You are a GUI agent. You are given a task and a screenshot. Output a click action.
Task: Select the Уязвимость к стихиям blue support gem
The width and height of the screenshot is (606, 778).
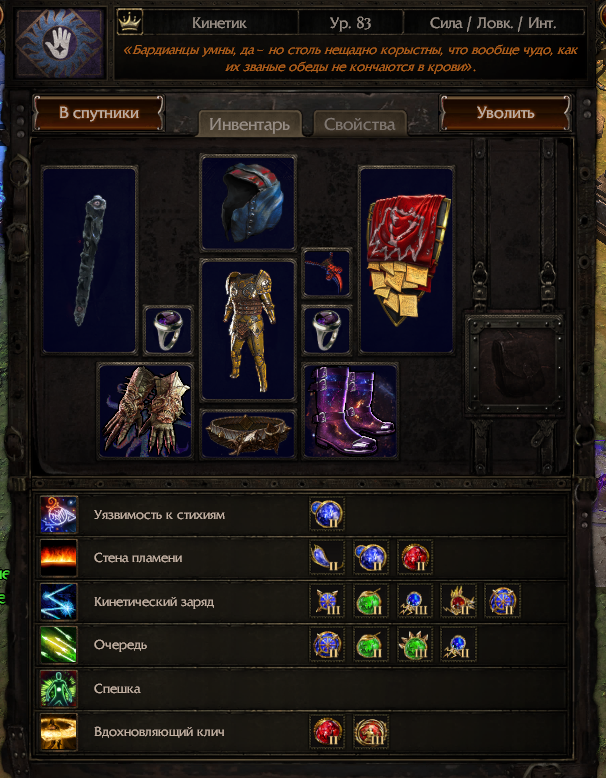click(x=327, y=515)
